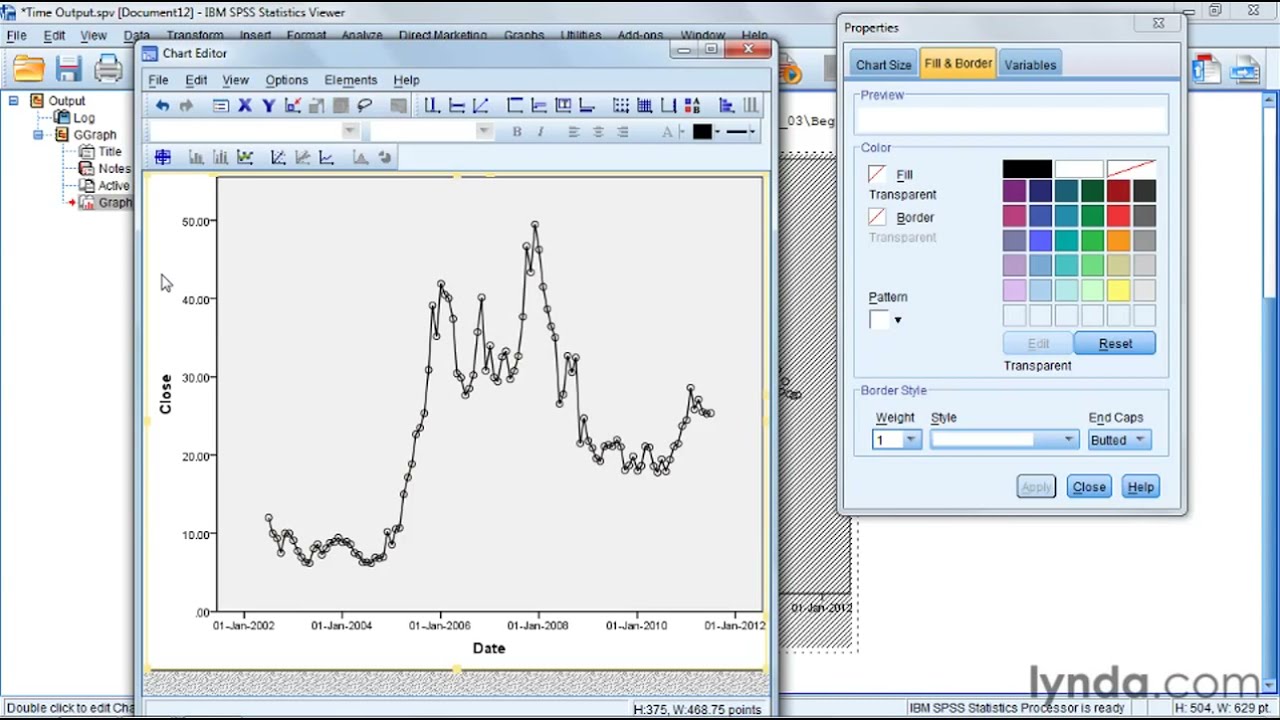Pick the transparent red-slash swatch

[1131, 169]
